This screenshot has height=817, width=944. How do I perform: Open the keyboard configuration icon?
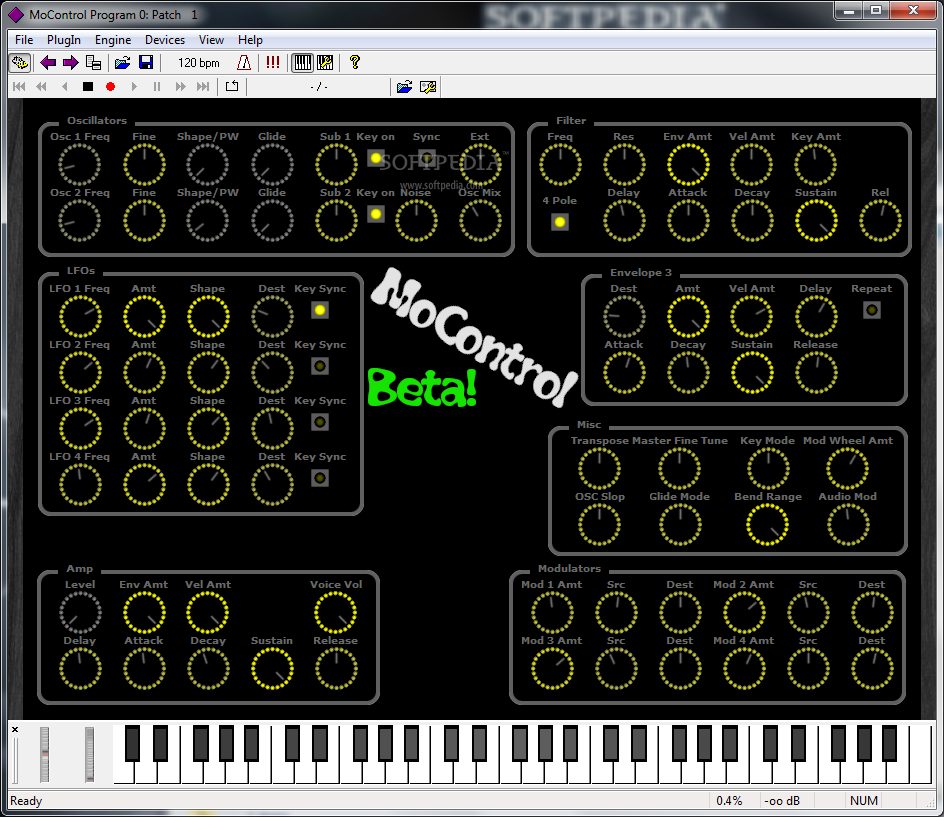click(325, 63)
